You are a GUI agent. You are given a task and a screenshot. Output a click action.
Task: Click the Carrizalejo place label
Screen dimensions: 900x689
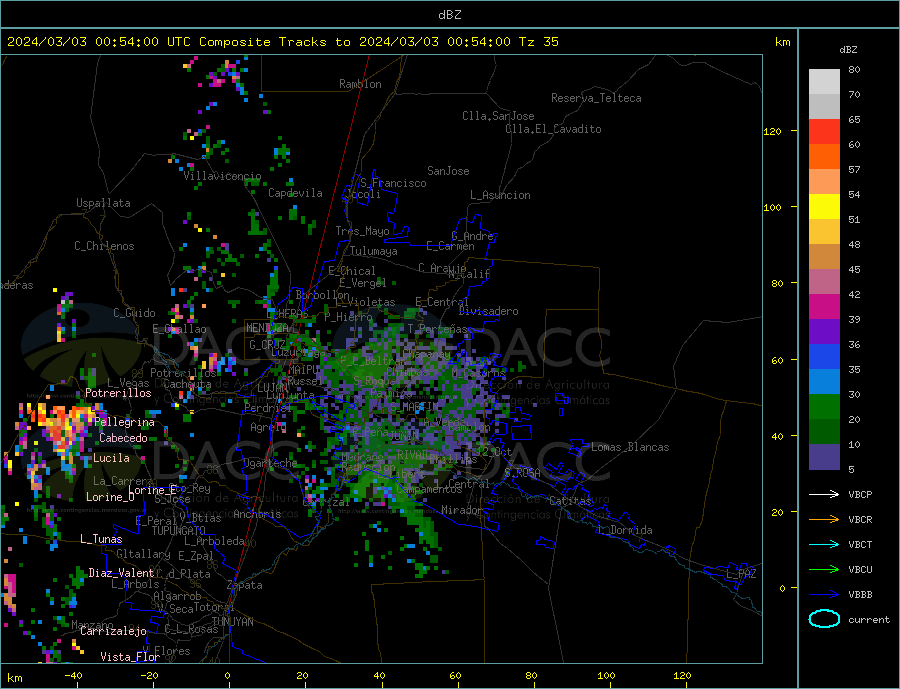113,632
